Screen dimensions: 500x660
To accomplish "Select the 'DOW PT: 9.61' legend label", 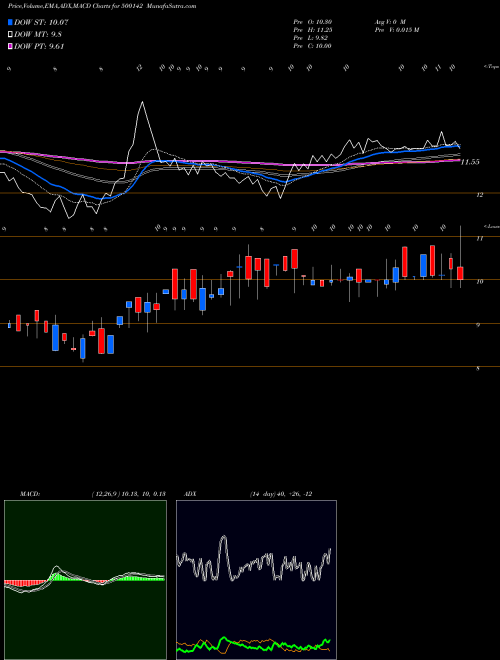I will 39,47.
